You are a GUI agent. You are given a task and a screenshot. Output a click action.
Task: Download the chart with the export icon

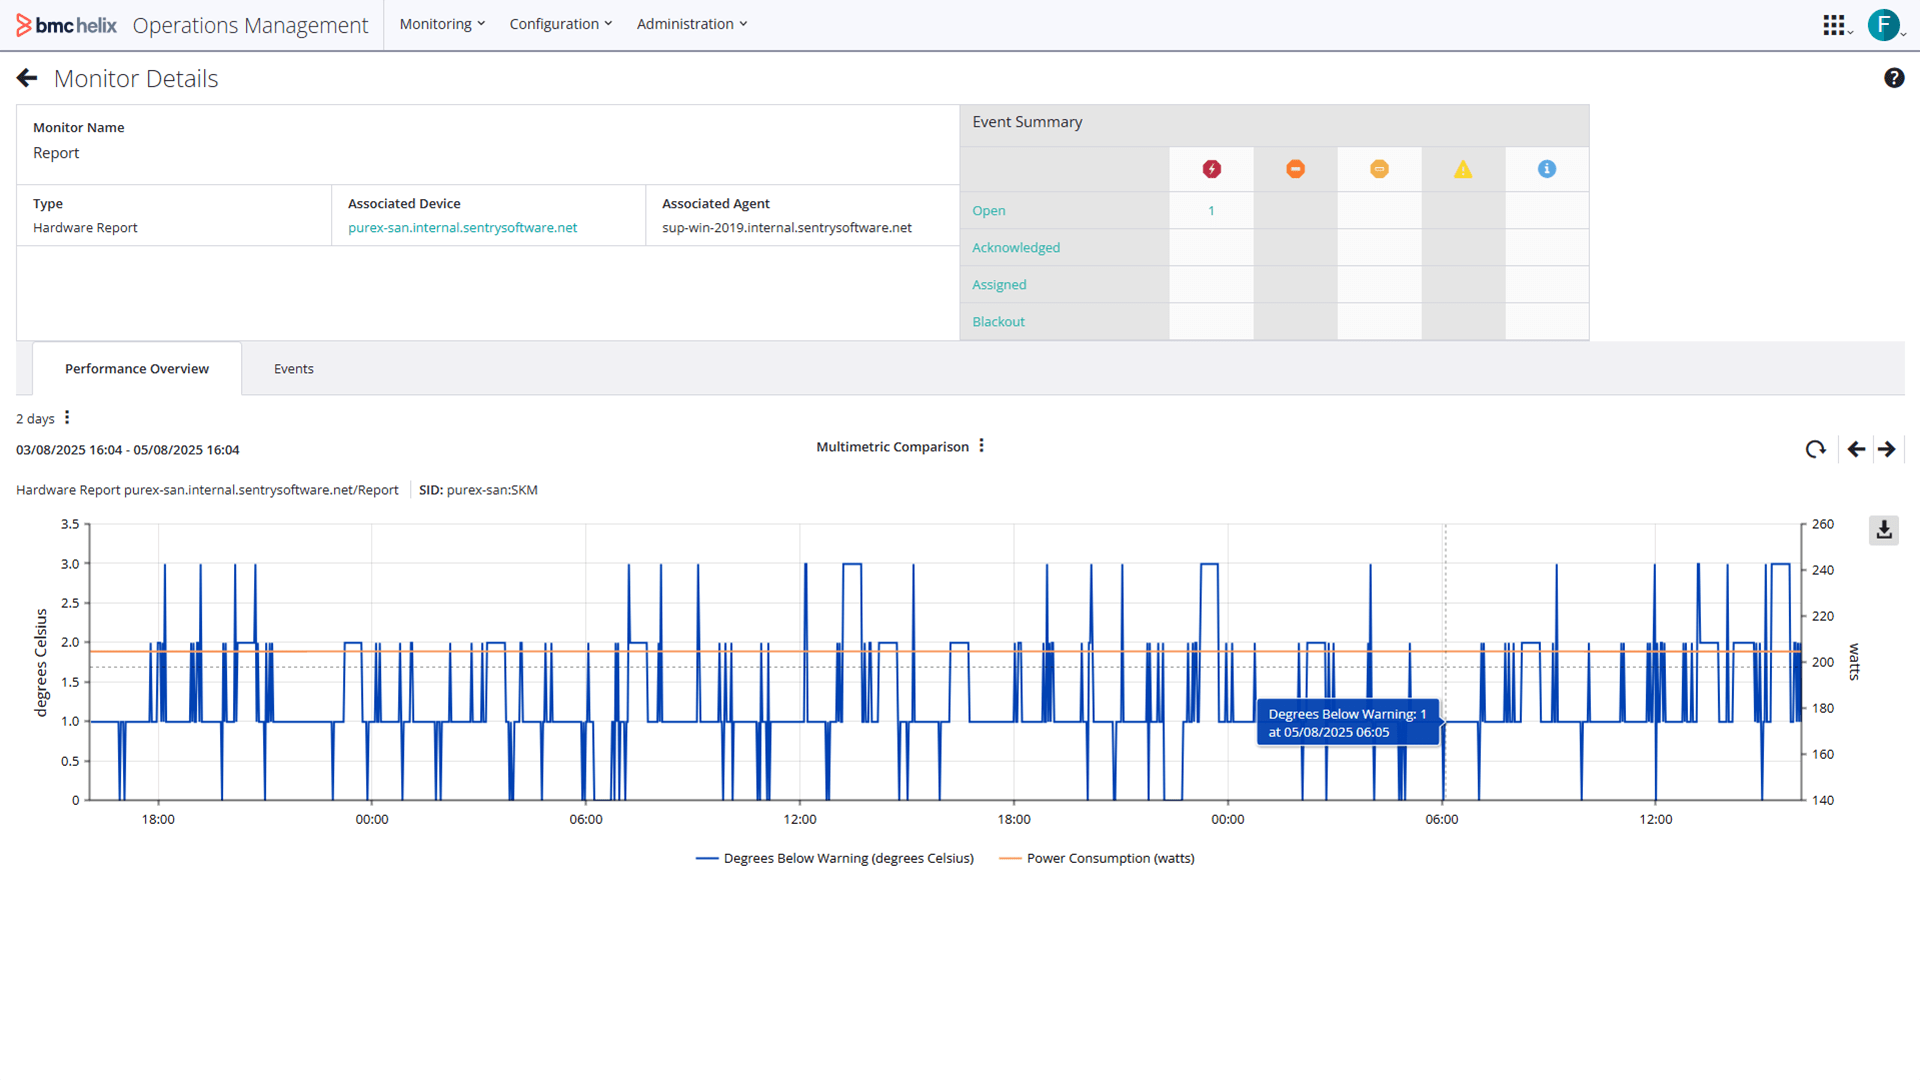click(x=1883, y=530)
